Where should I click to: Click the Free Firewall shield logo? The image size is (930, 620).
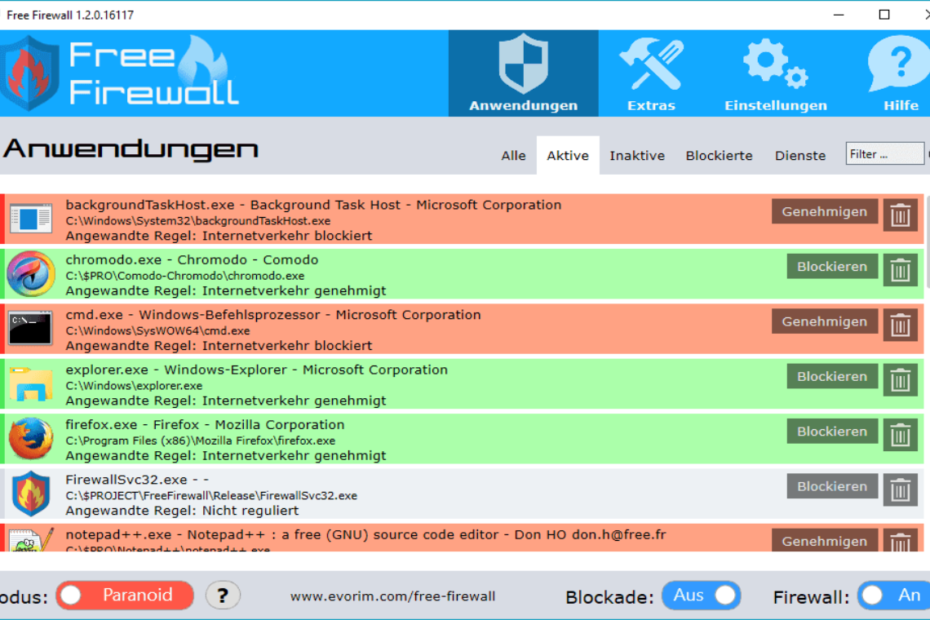pos(30,73)
